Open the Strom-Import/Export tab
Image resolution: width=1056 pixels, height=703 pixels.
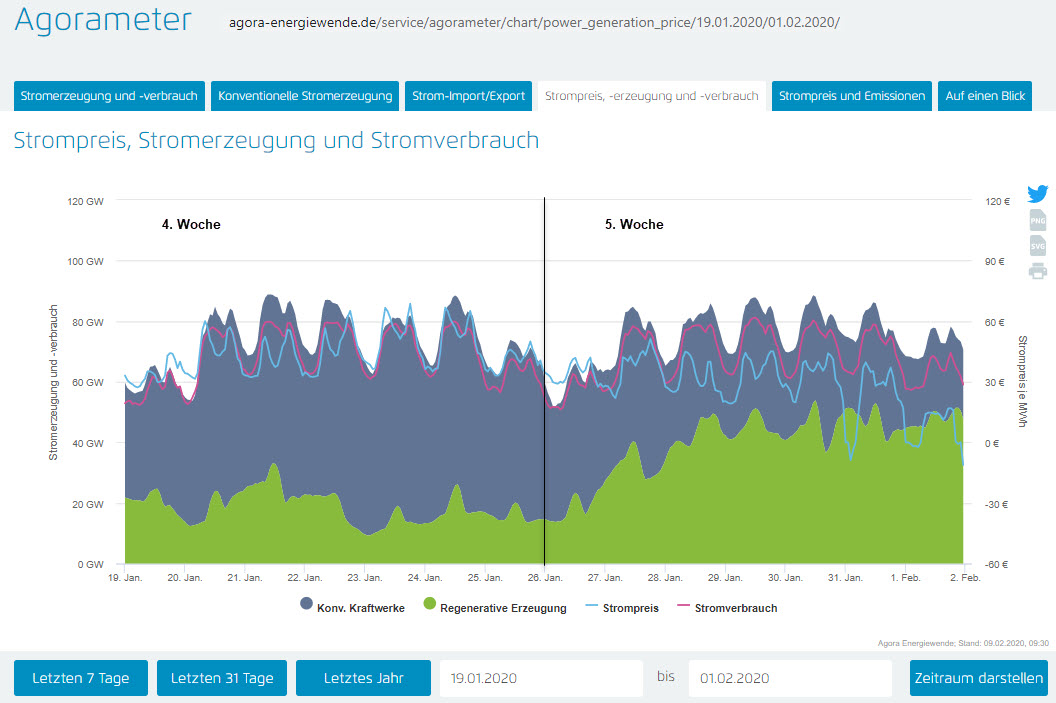coord(468,96)
